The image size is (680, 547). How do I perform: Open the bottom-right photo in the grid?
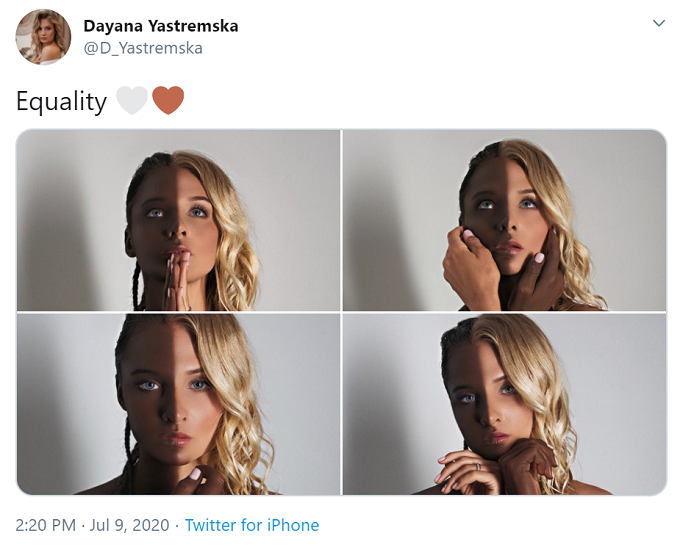(505, 404)
